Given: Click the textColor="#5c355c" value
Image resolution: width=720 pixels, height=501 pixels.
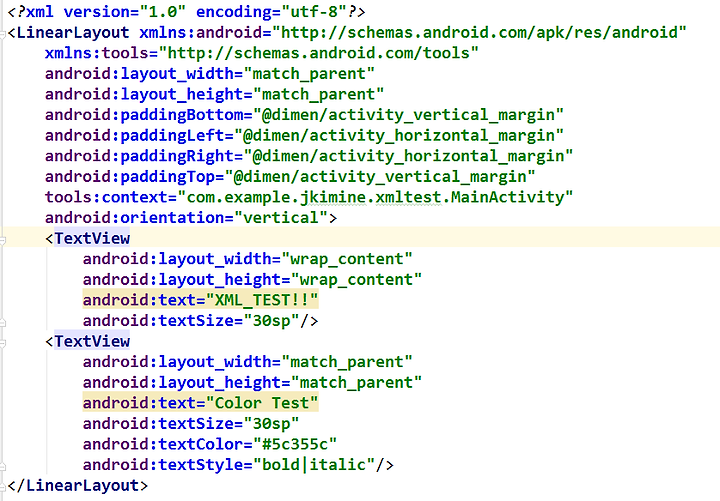Looking at the screenshot, I should [295, 445].
